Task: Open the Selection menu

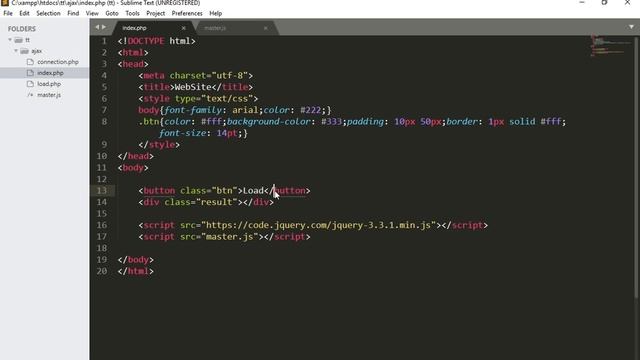Action: coord(48,13)
